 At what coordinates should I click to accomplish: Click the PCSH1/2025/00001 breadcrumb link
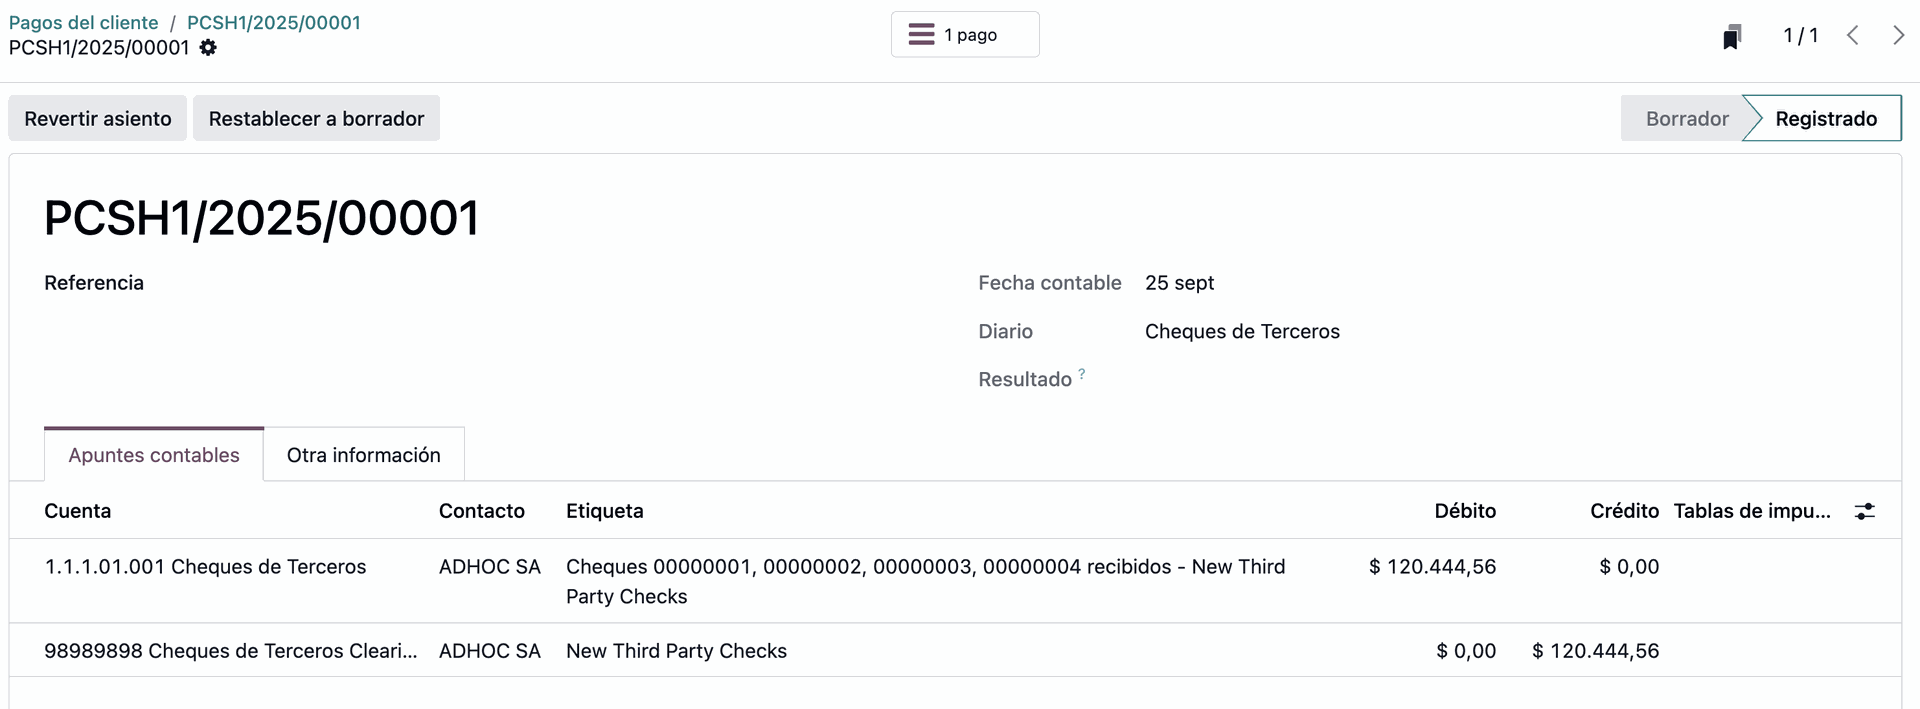pos(273,22)
